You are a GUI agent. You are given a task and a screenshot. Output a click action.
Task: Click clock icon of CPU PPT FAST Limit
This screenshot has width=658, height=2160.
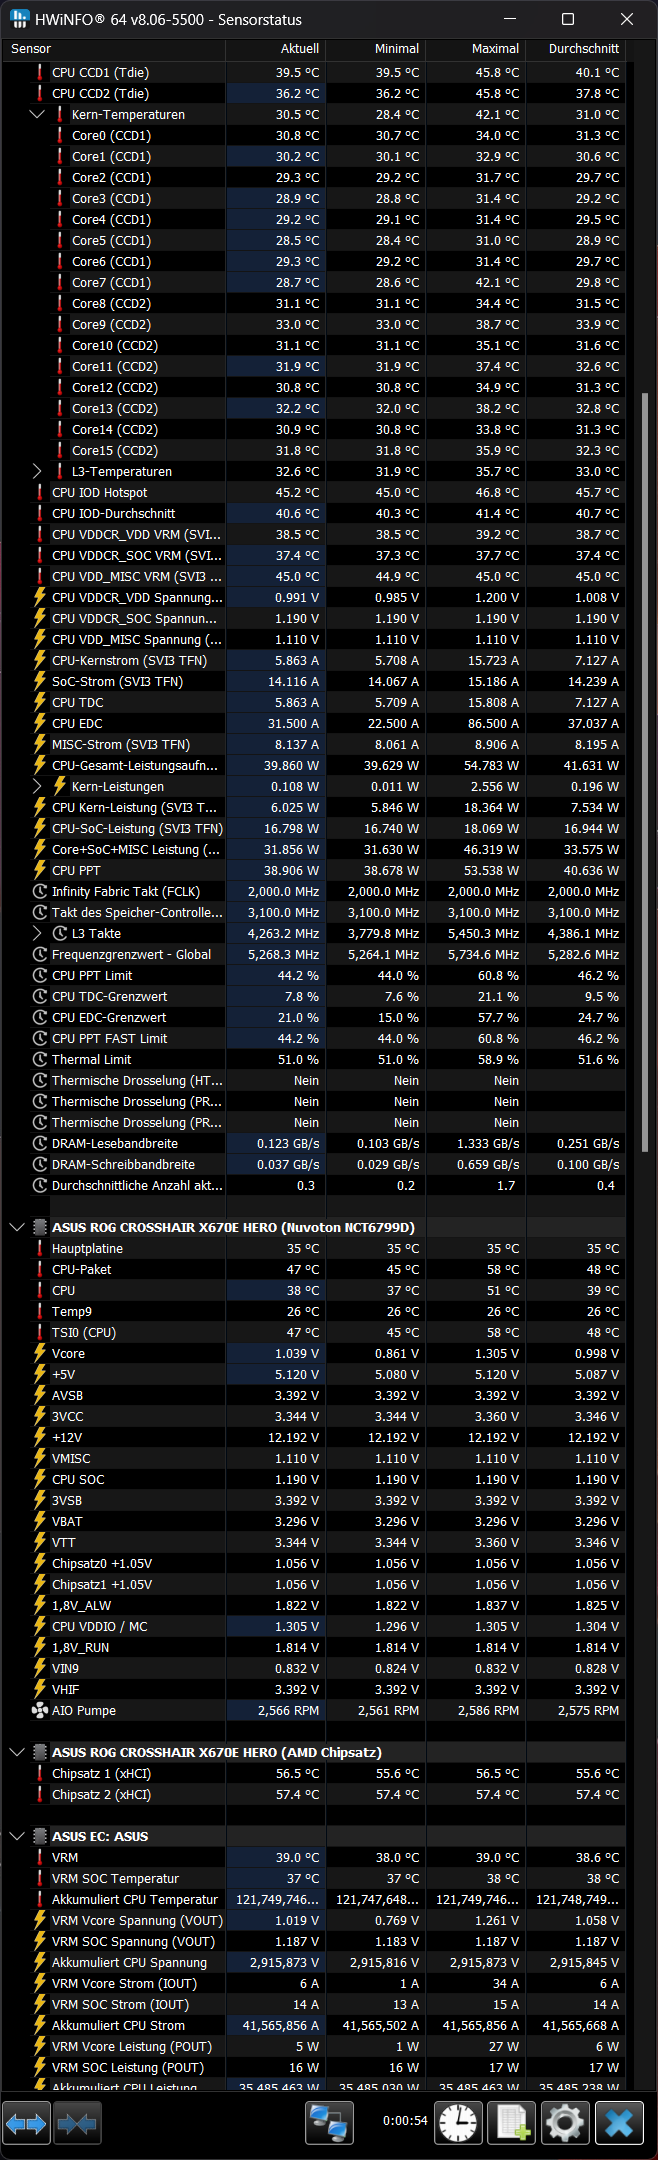click(40, 1038)
